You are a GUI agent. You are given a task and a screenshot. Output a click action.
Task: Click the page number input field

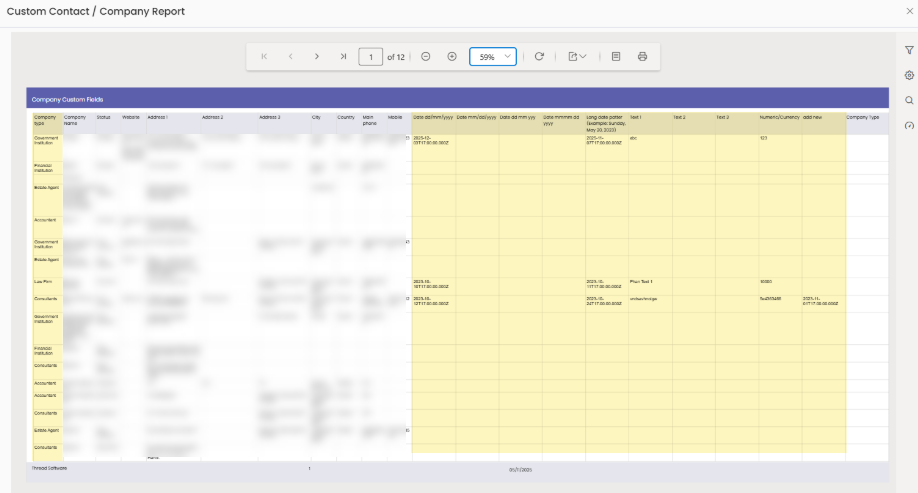pos(371,57)
